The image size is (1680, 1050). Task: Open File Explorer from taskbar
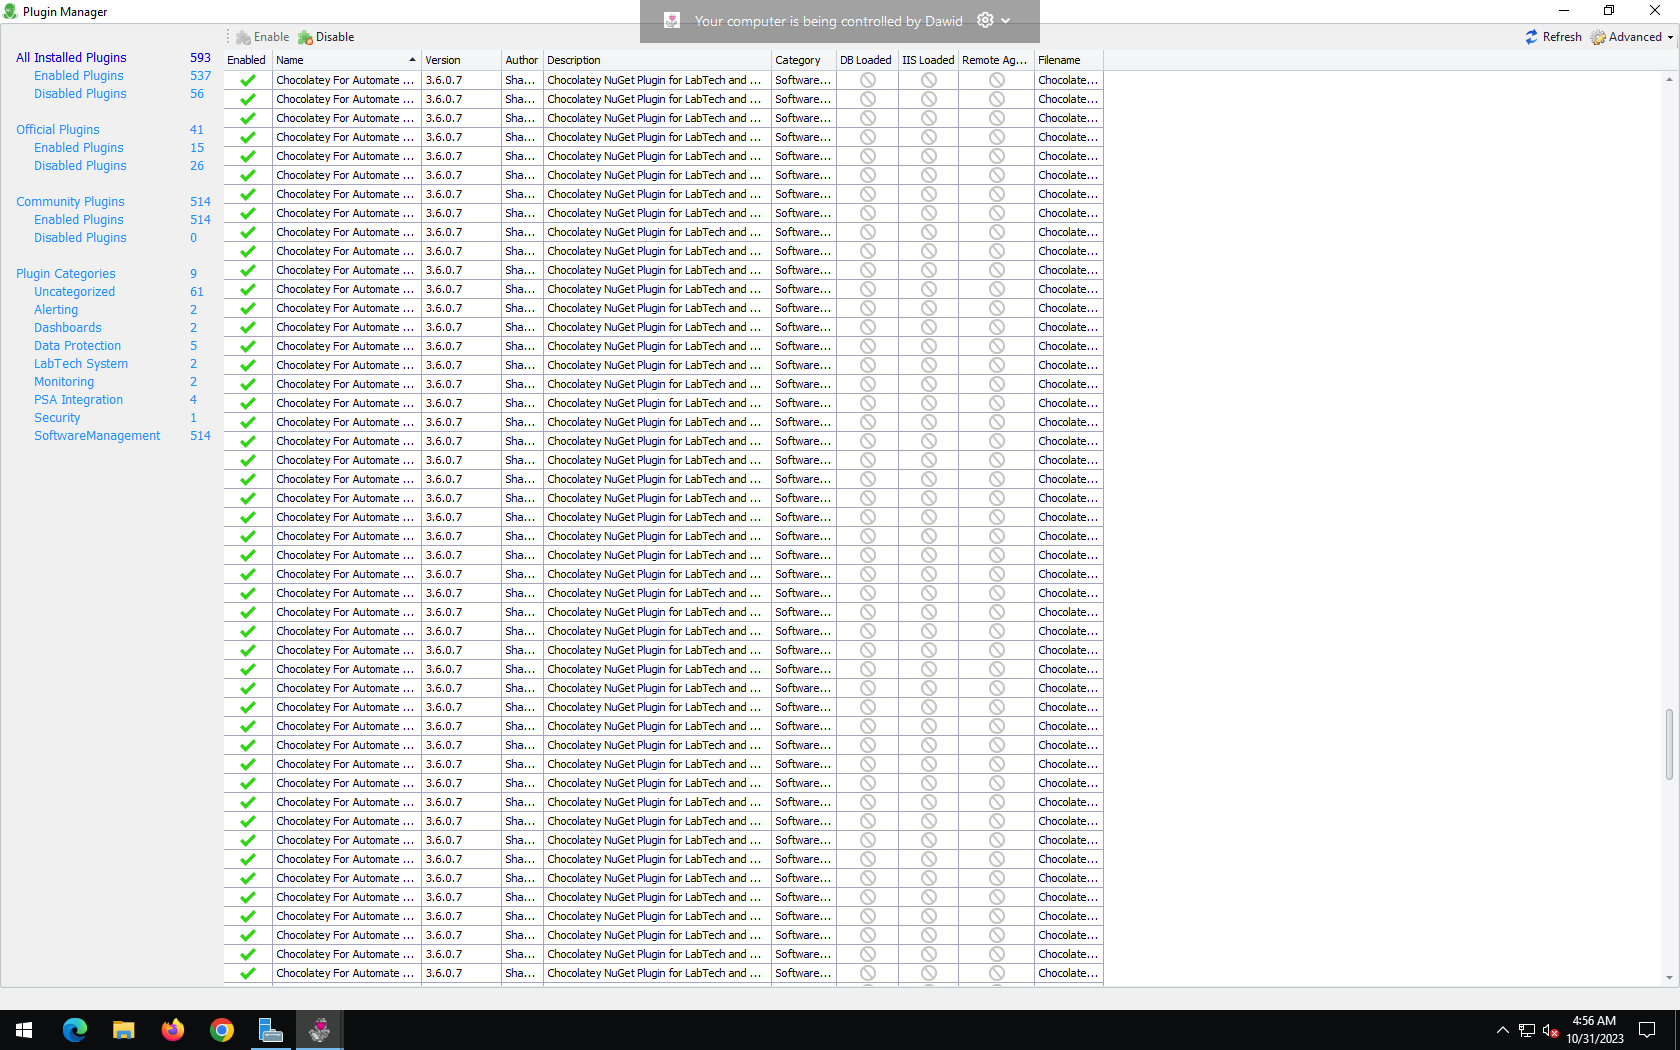124,1030
